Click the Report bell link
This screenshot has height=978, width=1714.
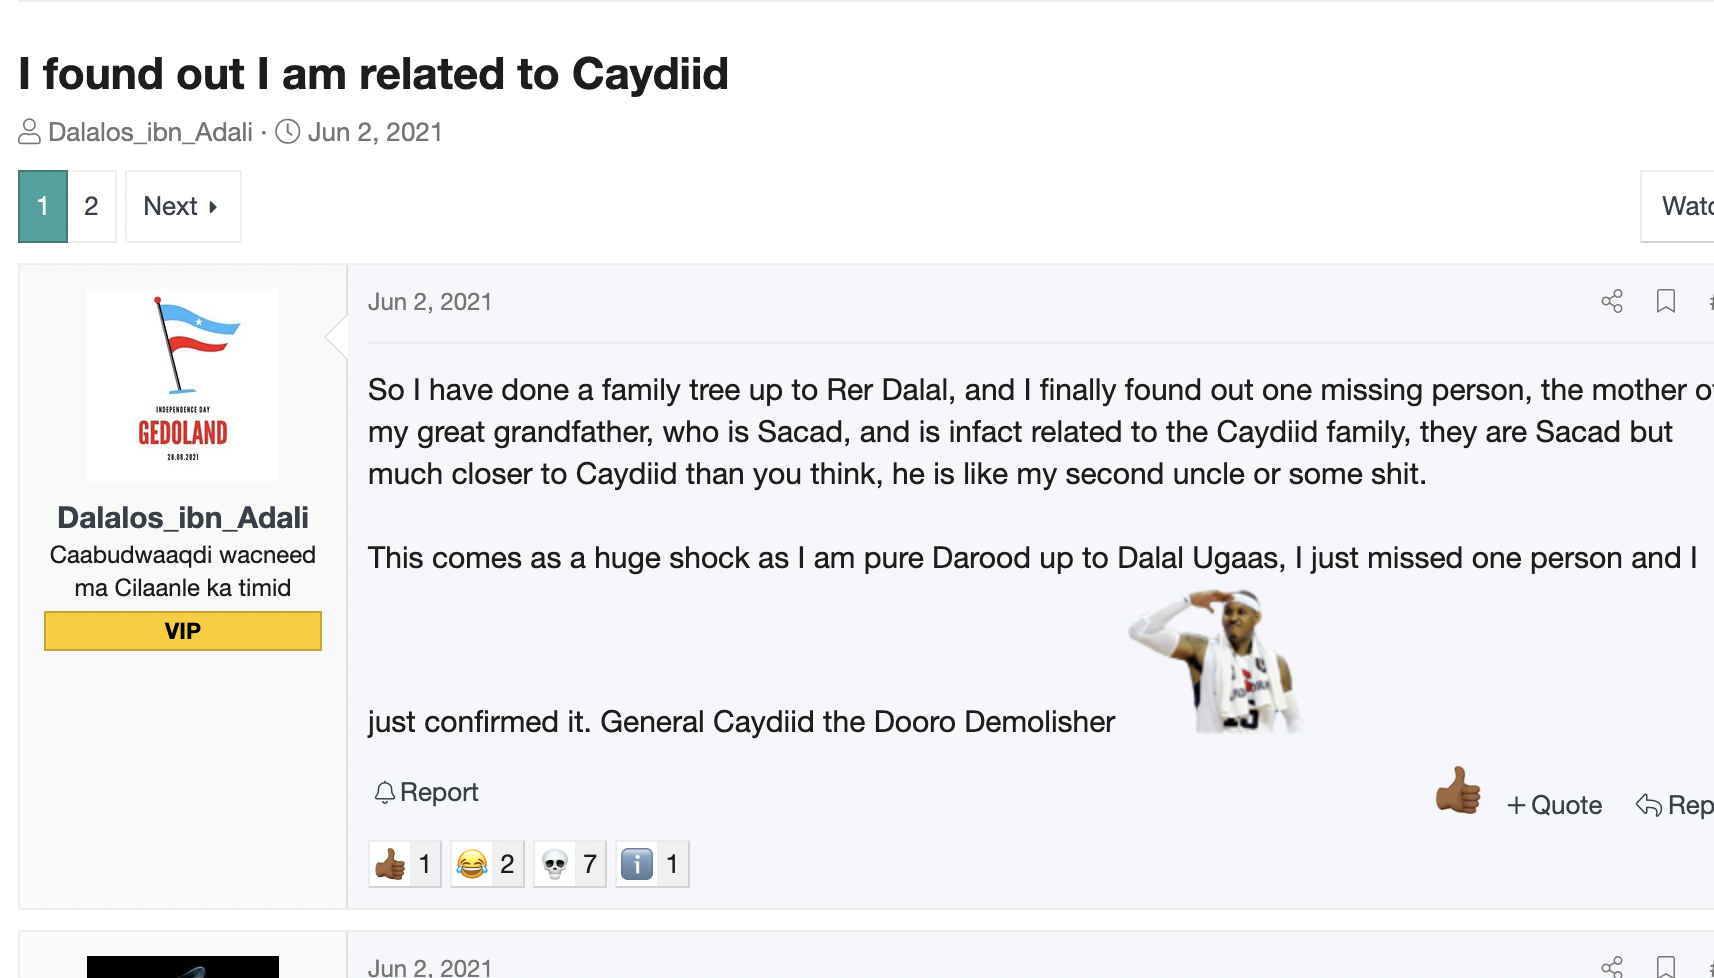pyautogui.click(x=427, y=793)
